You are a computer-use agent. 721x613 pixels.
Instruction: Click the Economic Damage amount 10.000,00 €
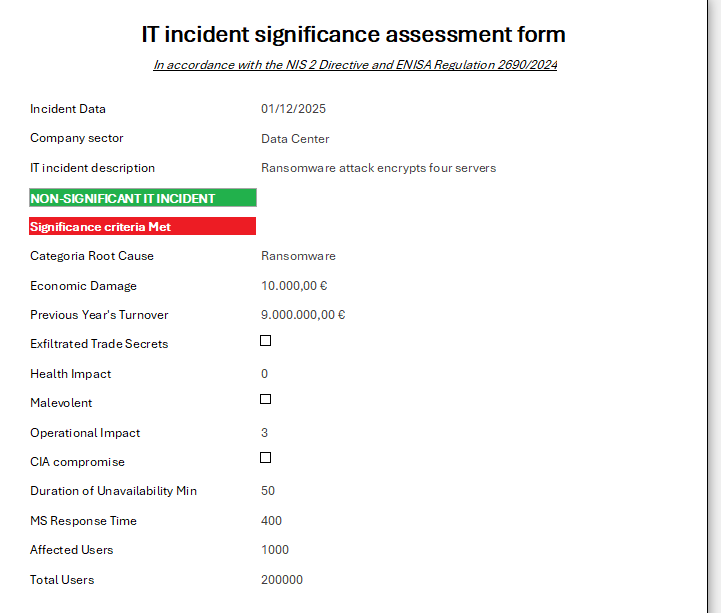click(294, 286)
